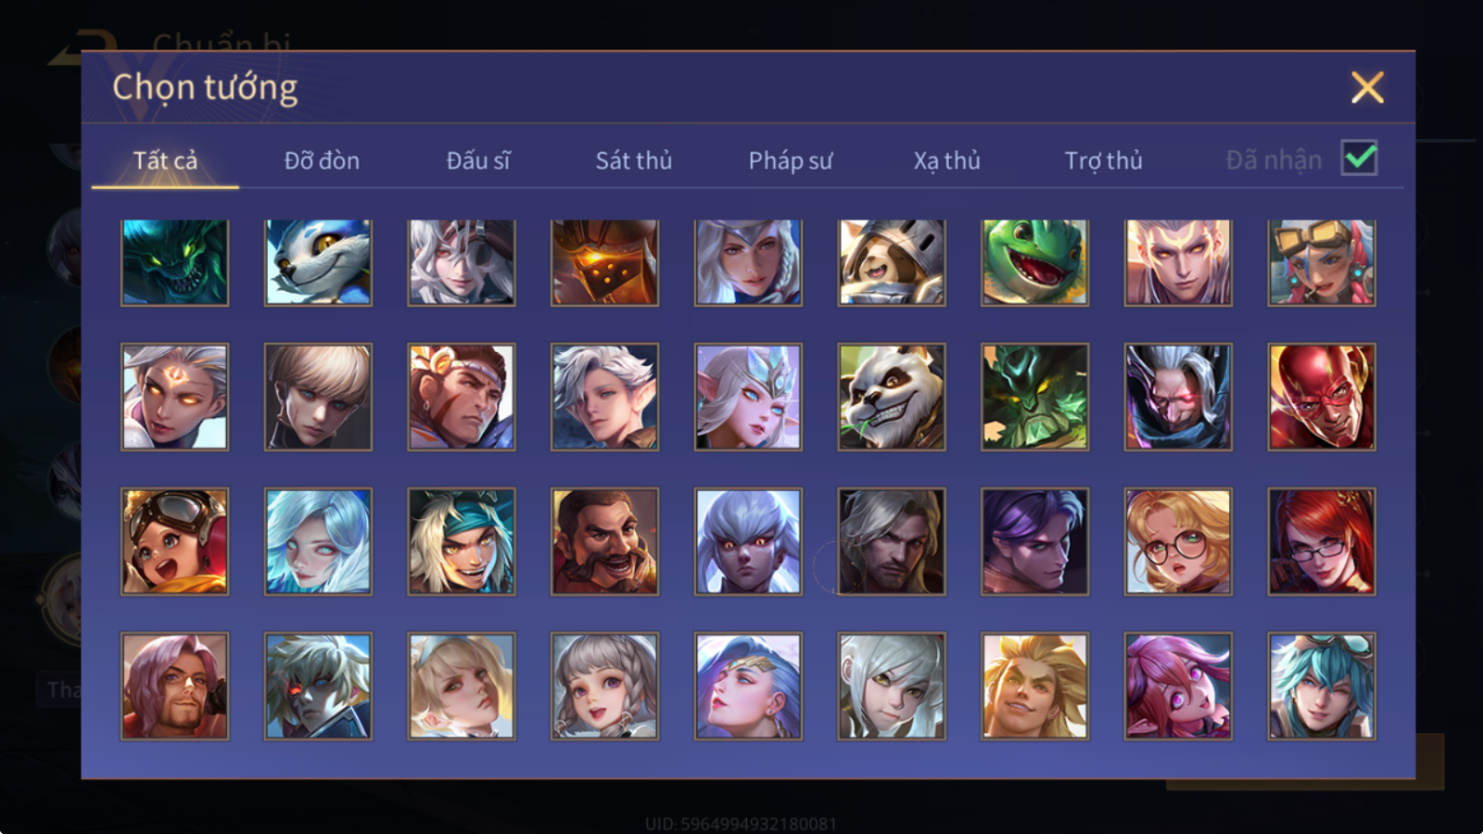The height and width of the screenshot is (834, 1483).
Task: Filter by the Trợ thủ tab
Action: tap(1103, 160)
